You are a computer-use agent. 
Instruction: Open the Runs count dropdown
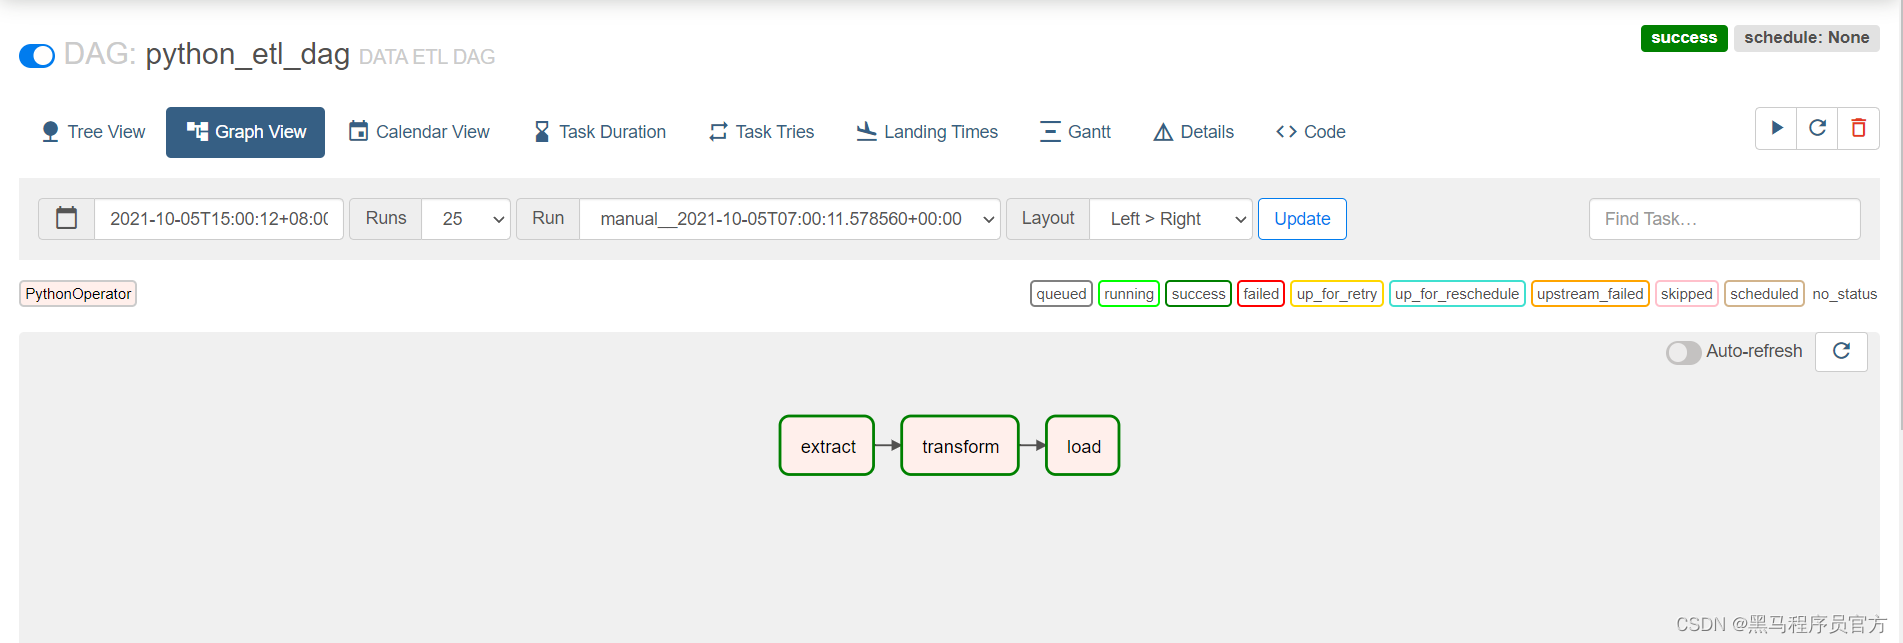click(466, 218)
